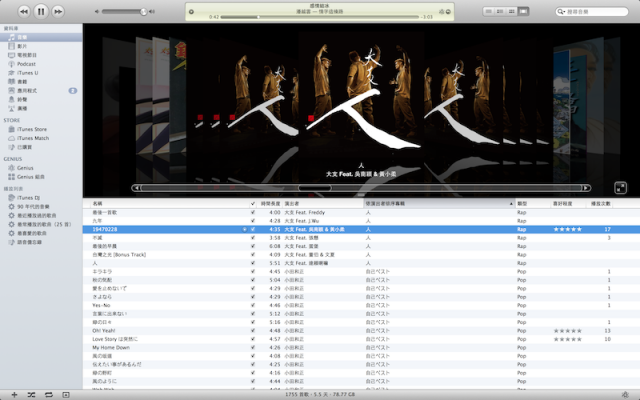Enter full screen Cover Flow
Image resolution: width=640 pixels, height=400 pixels.
point(620,188)
